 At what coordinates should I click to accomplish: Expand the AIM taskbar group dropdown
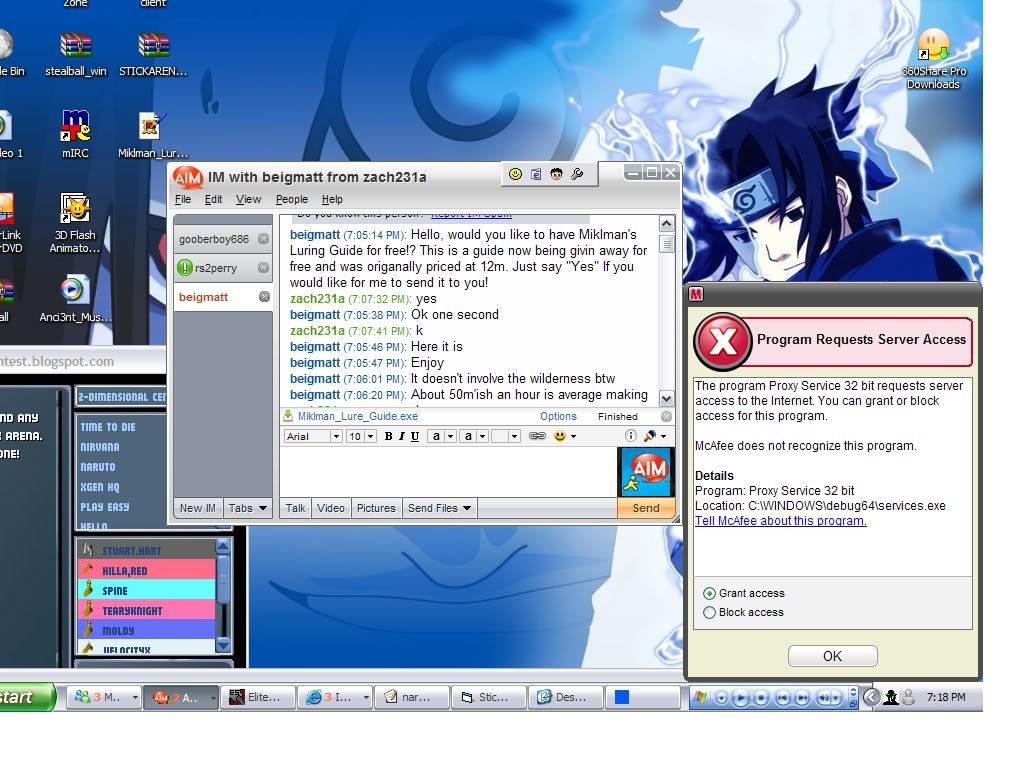[212, 698]
